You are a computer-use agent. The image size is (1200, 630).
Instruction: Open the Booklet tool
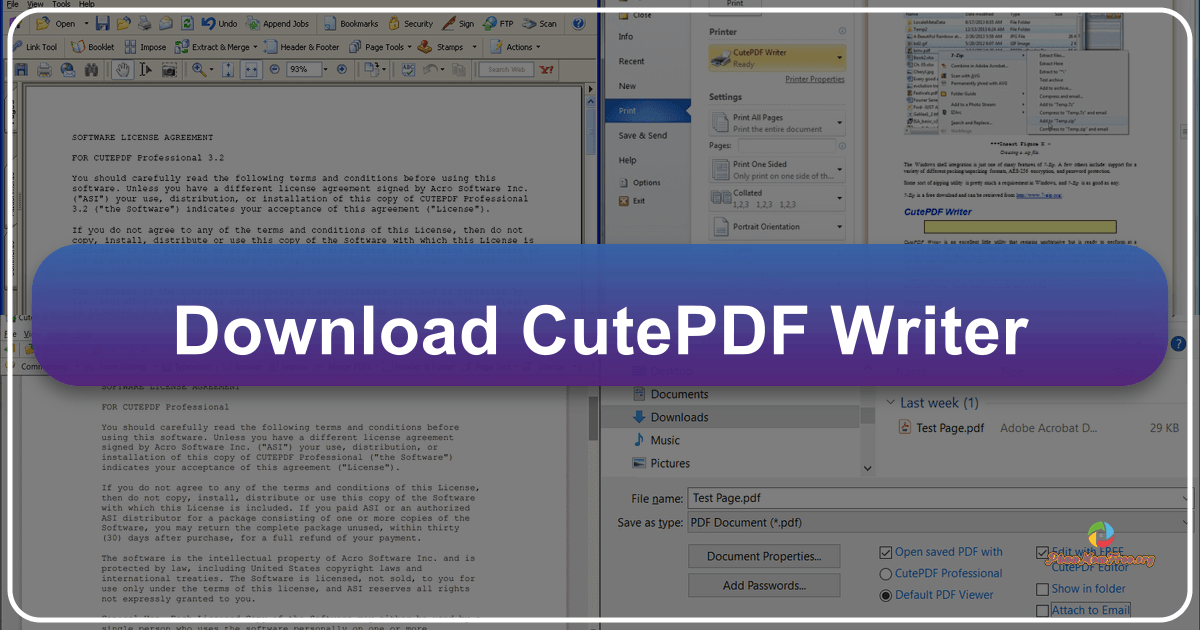[93, 46]
